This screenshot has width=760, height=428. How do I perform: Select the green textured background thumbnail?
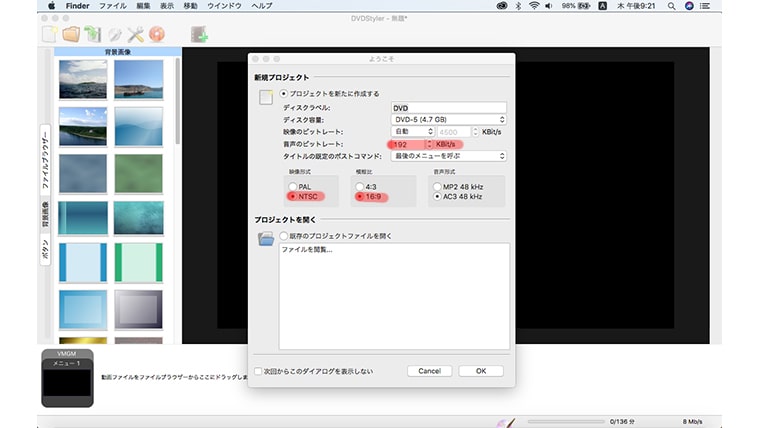point(139,174)
